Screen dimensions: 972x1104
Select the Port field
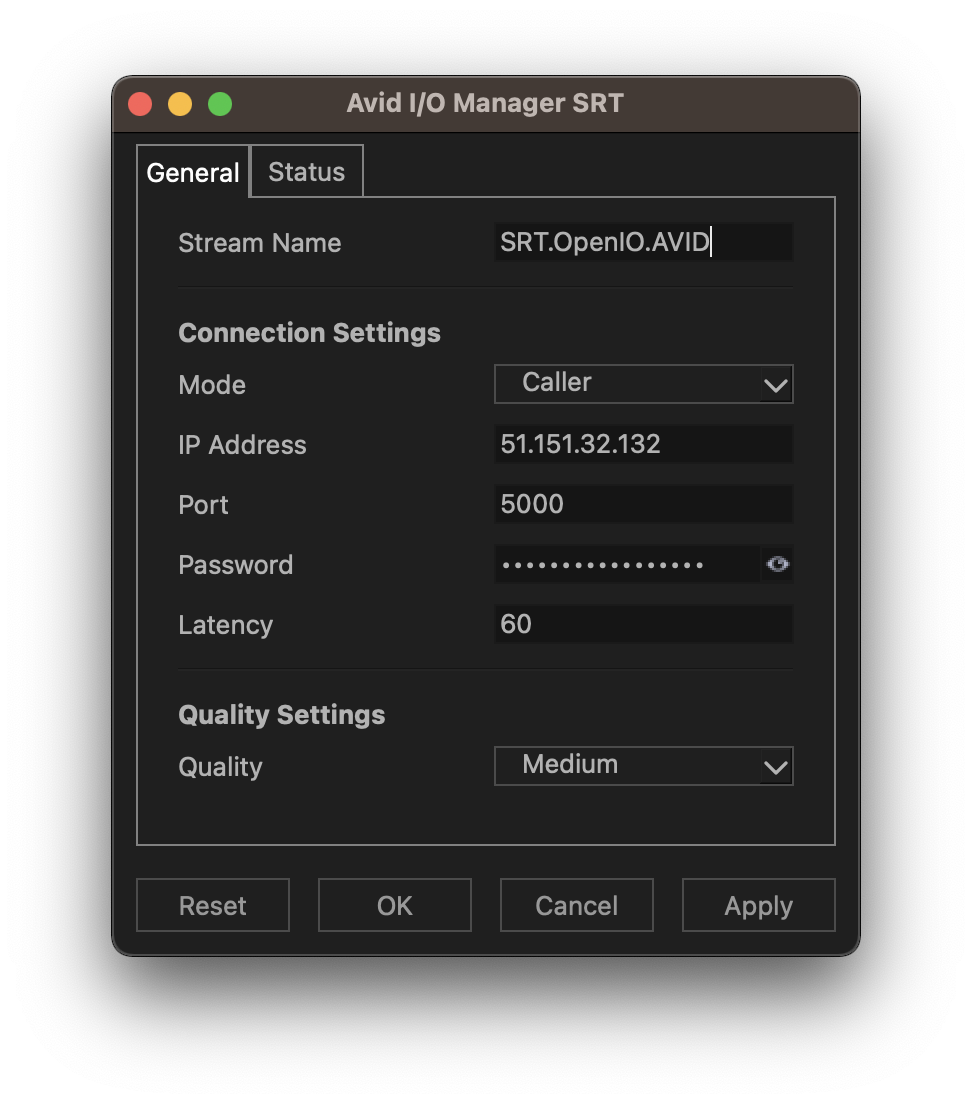643,504
